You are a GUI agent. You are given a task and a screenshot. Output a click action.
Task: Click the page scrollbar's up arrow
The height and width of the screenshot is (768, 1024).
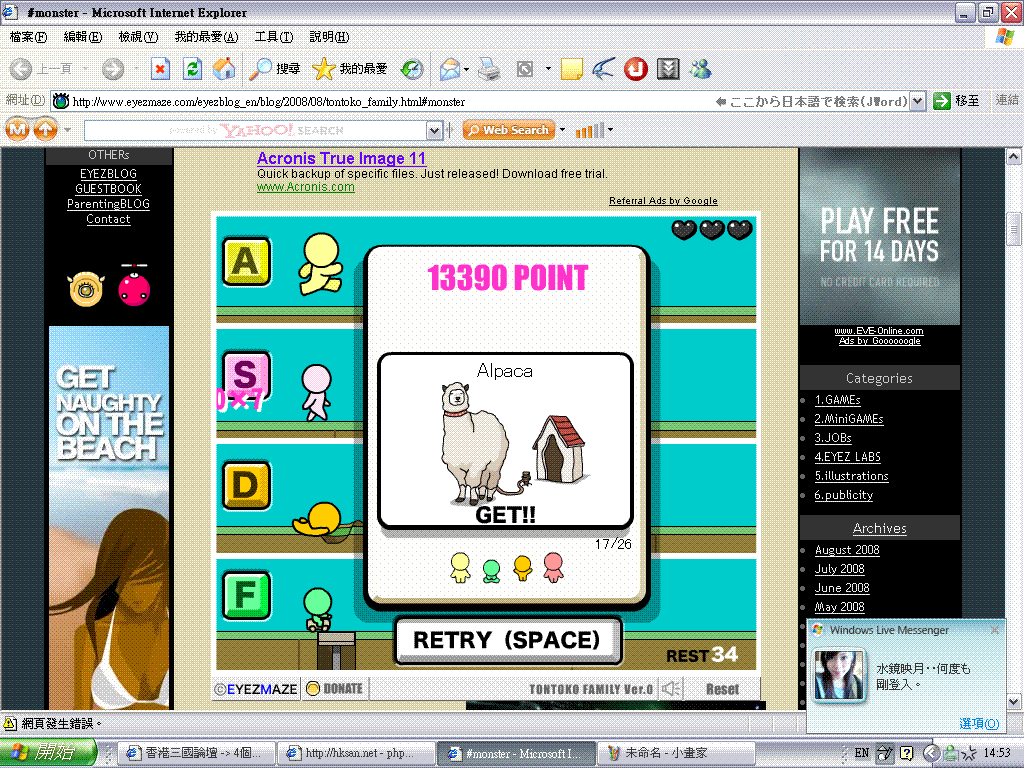[x=1013, y=157]
